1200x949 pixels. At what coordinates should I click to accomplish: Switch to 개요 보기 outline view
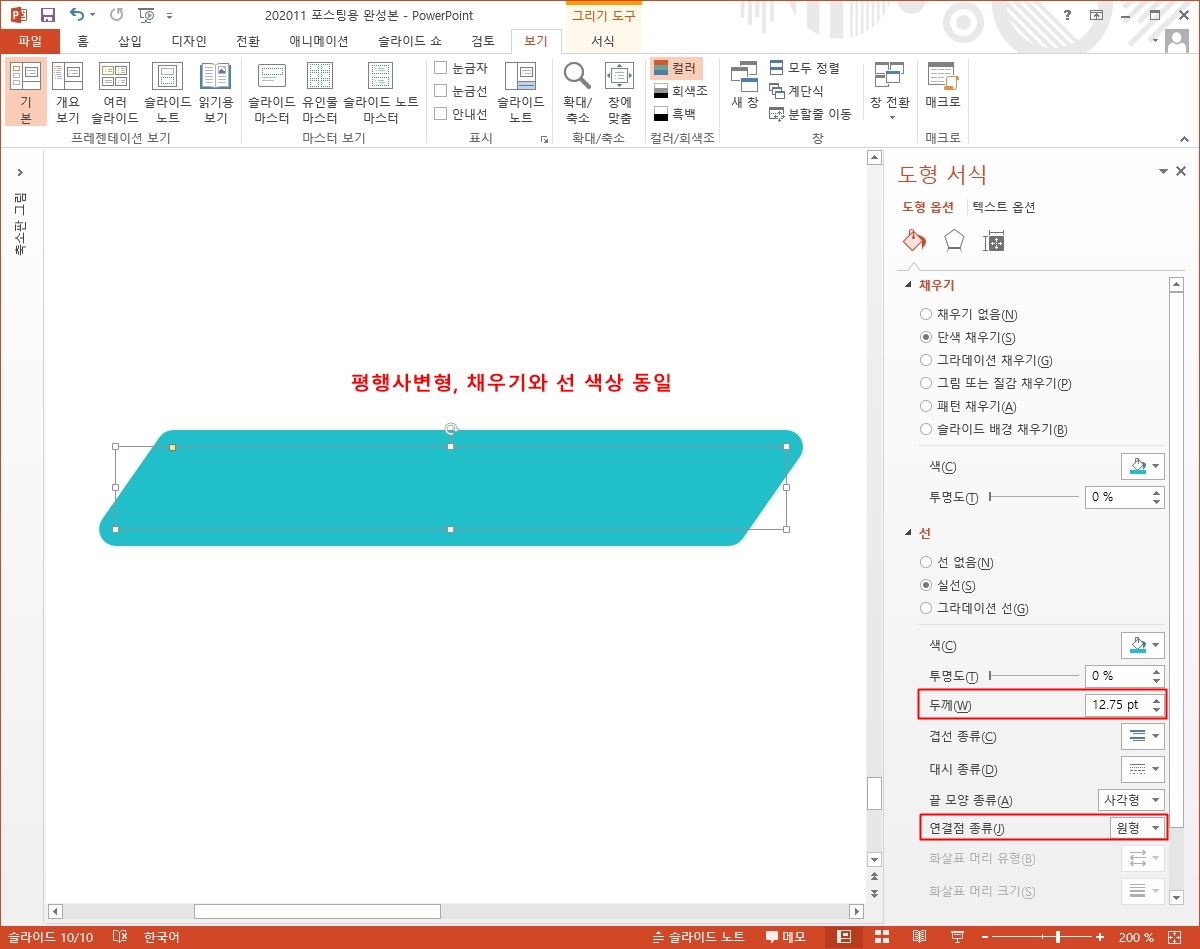pyautogui.click(x=67, y=92)
